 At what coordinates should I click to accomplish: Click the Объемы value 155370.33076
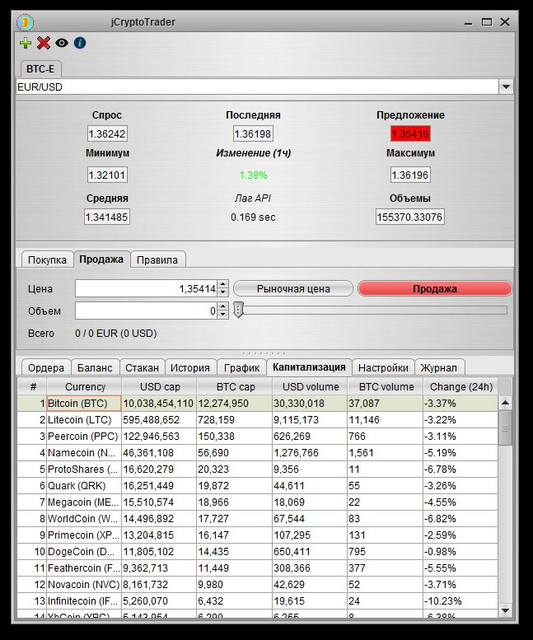coord(410,217)
